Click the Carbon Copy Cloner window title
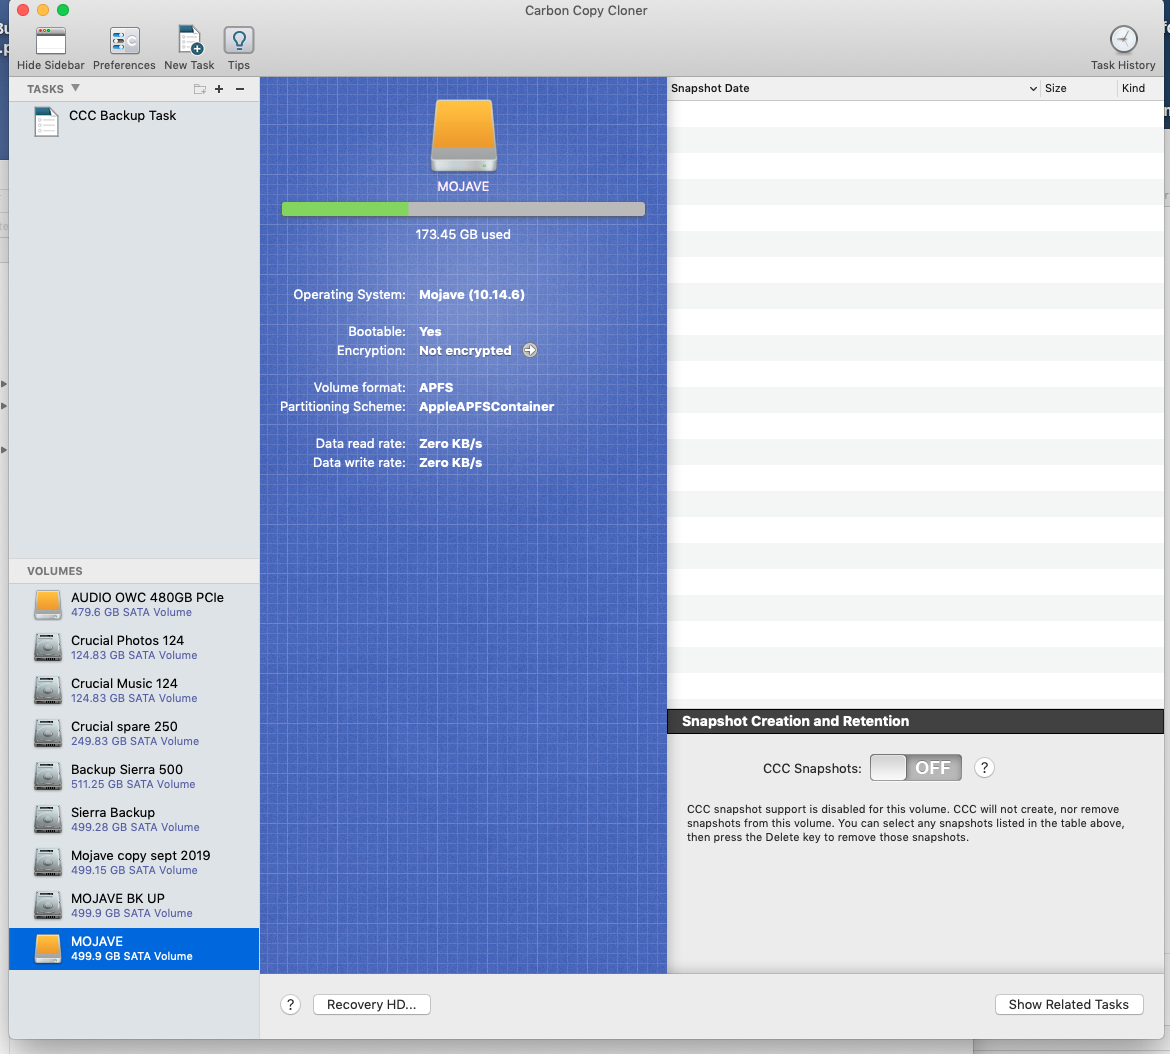The width and height of the screenshot is (1170, 1054). 586,10
